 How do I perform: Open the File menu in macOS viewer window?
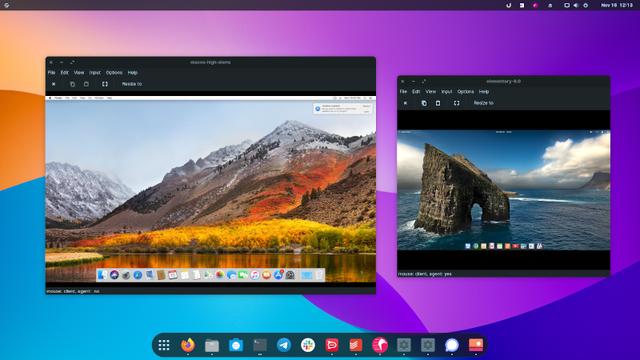point(51,73)
